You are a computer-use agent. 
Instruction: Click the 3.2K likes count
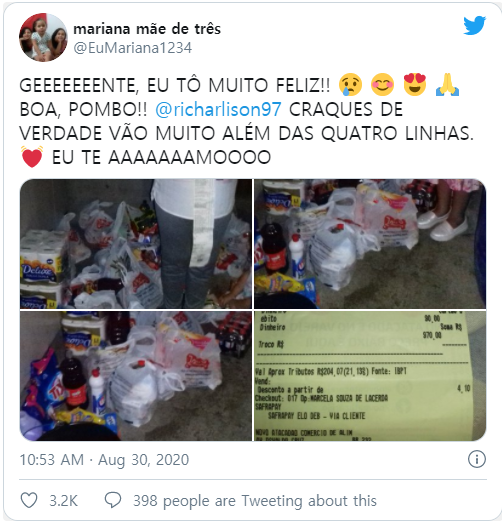click(x=63, y=501)
